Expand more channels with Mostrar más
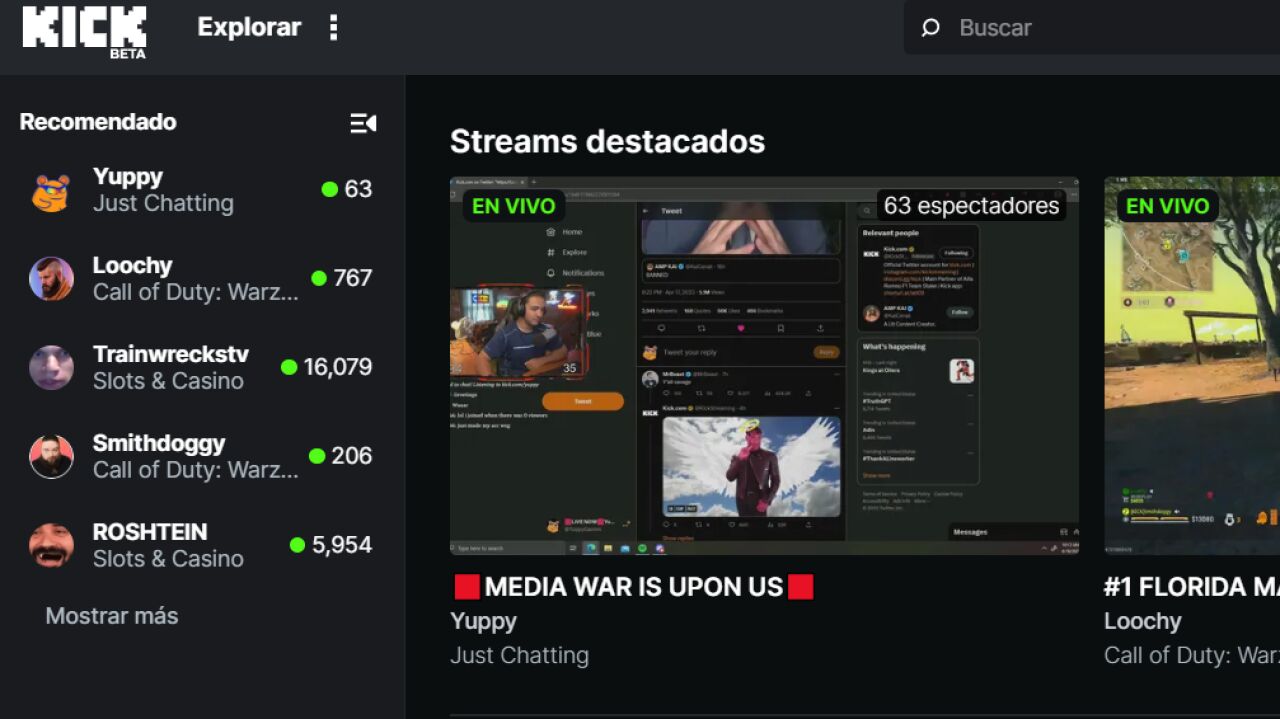This screenshot has height=719, width=1280. pos(111,616)
